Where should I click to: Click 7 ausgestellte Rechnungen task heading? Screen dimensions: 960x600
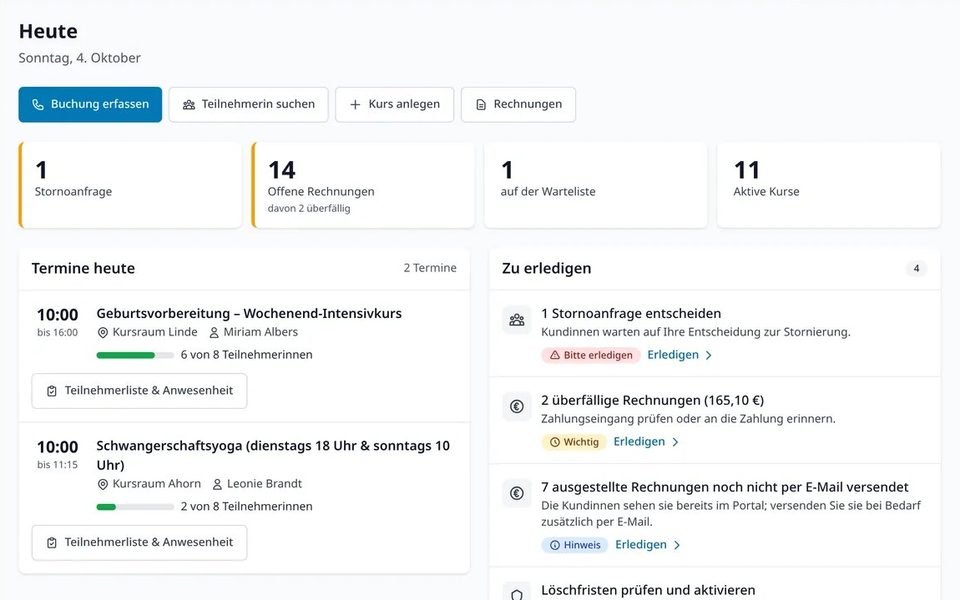click(x=725, y=488)
